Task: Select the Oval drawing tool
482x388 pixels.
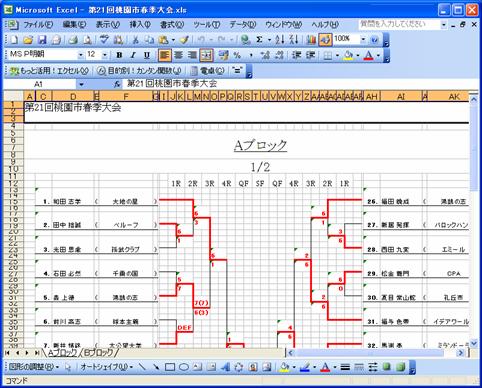Action: click(x=184, y=367)
